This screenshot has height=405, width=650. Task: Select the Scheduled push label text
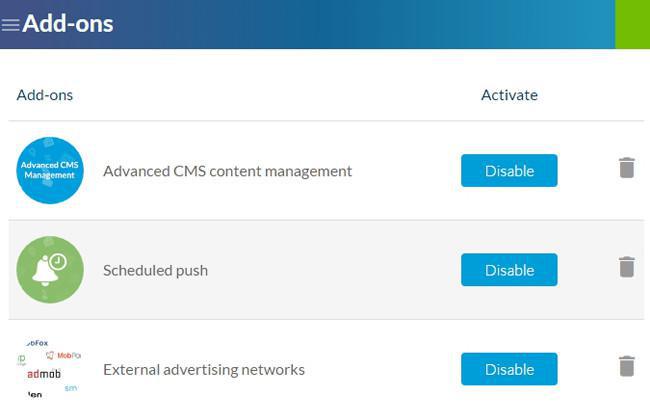(x=155, y=270)
